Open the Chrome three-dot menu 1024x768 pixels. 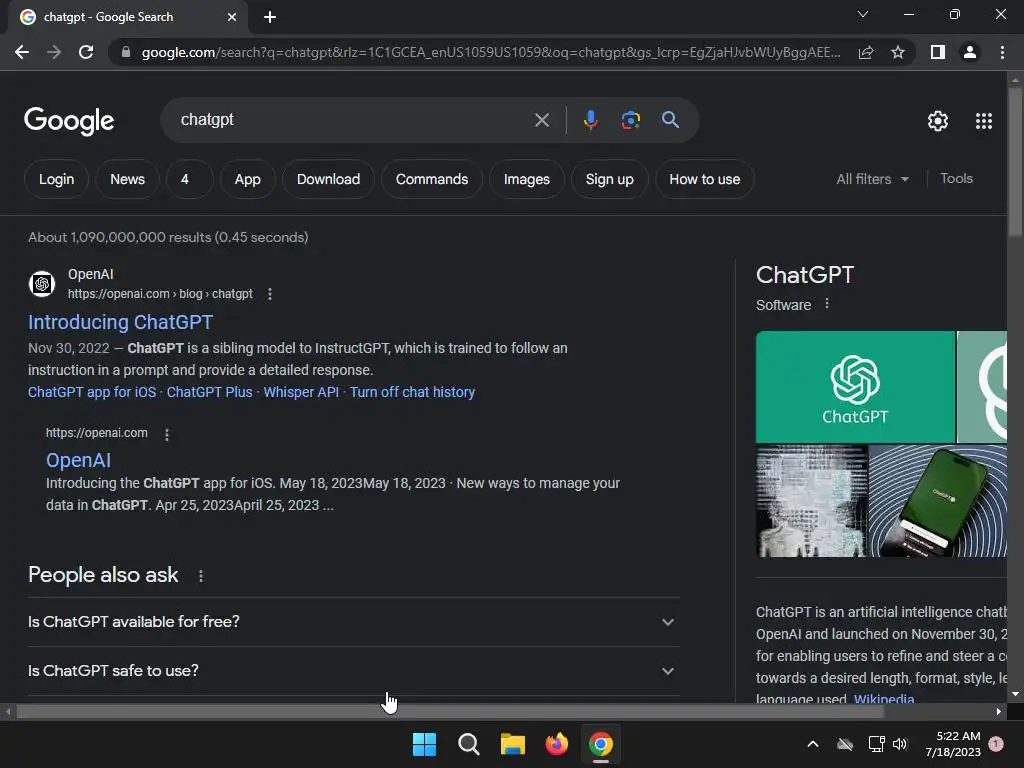(x=1002, y=52)
